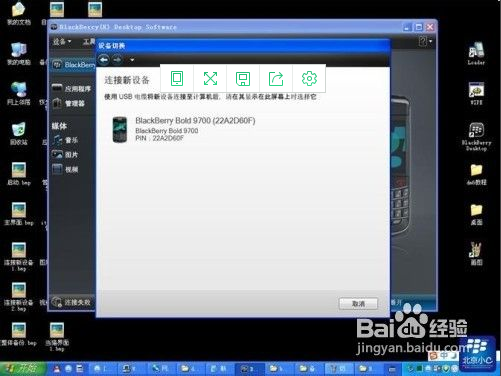
Task: Open the BlackBerry Desktop shortcut icon
Action: click(x=476, y=137)
